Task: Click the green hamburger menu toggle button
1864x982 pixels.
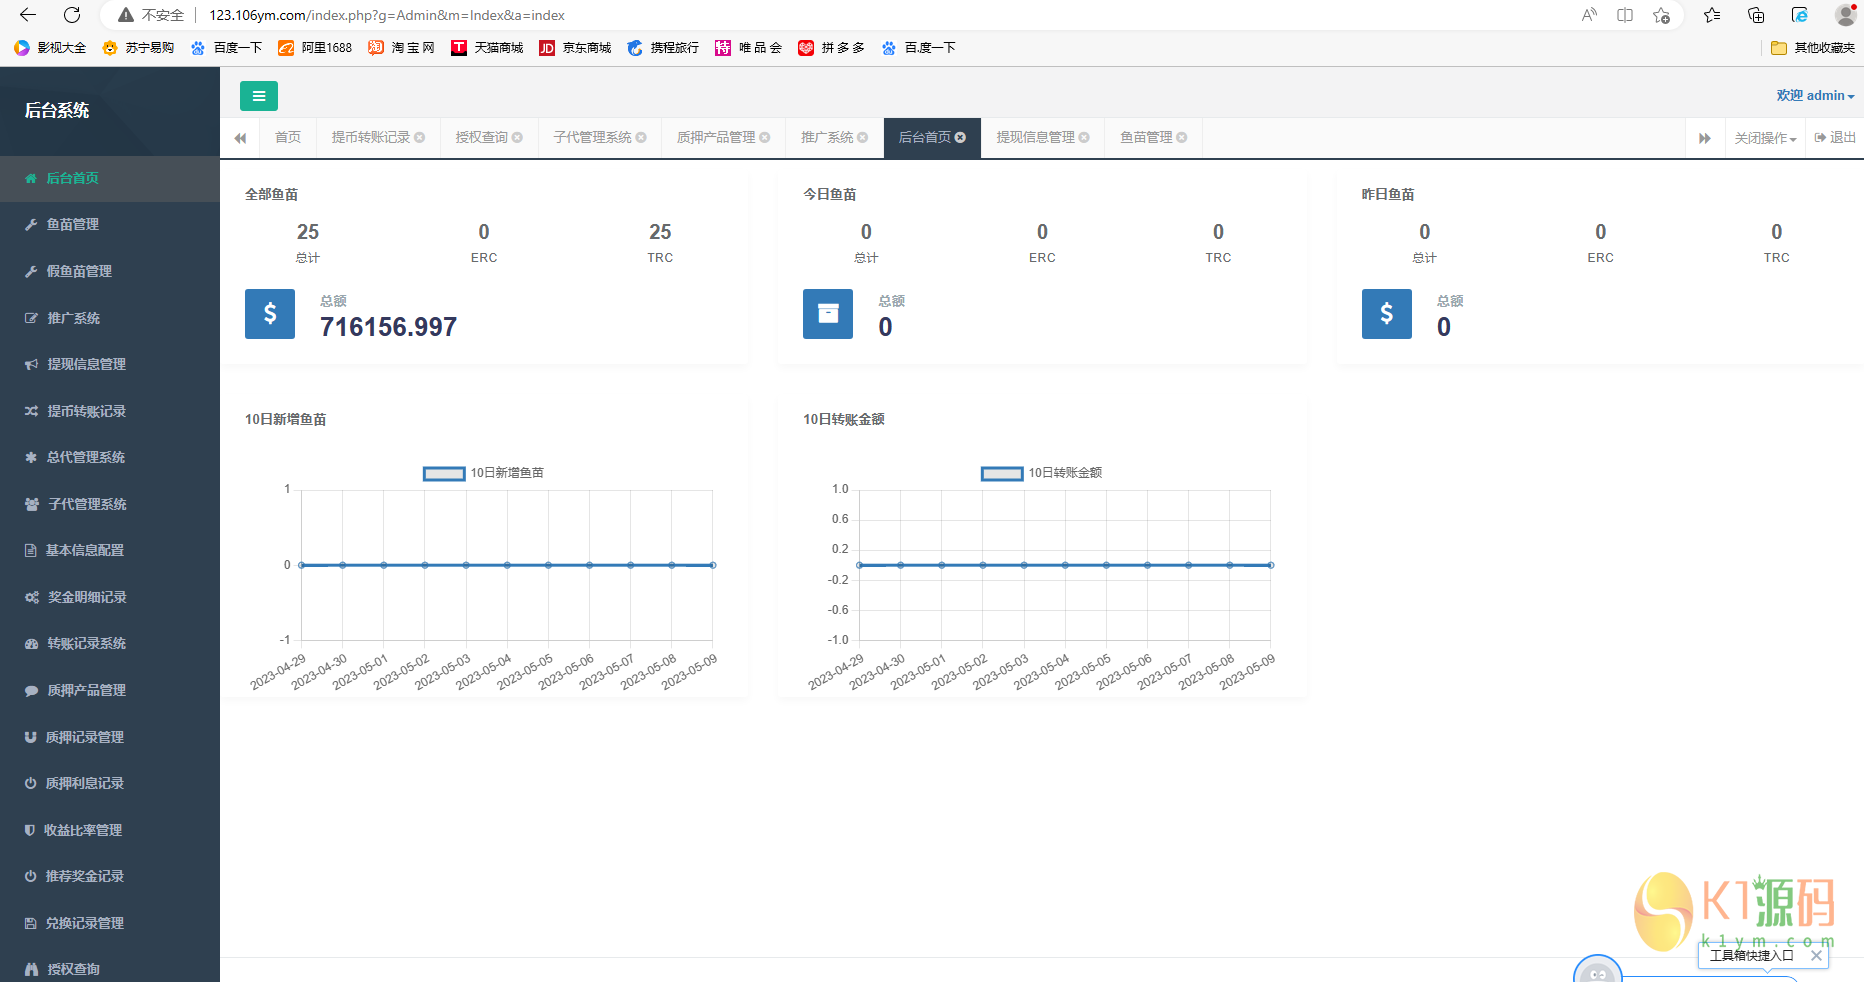Action: coord(258,96)
